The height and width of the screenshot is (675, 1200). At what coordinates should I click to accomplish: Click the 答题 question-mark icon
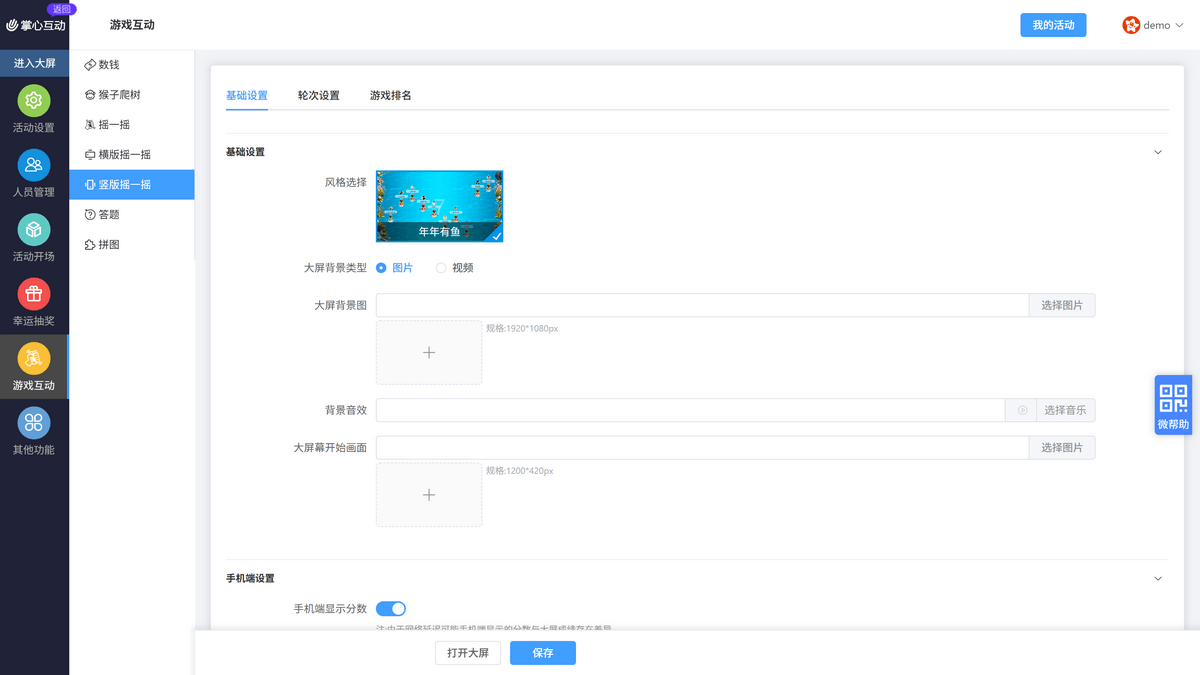[x=91, y=214]
